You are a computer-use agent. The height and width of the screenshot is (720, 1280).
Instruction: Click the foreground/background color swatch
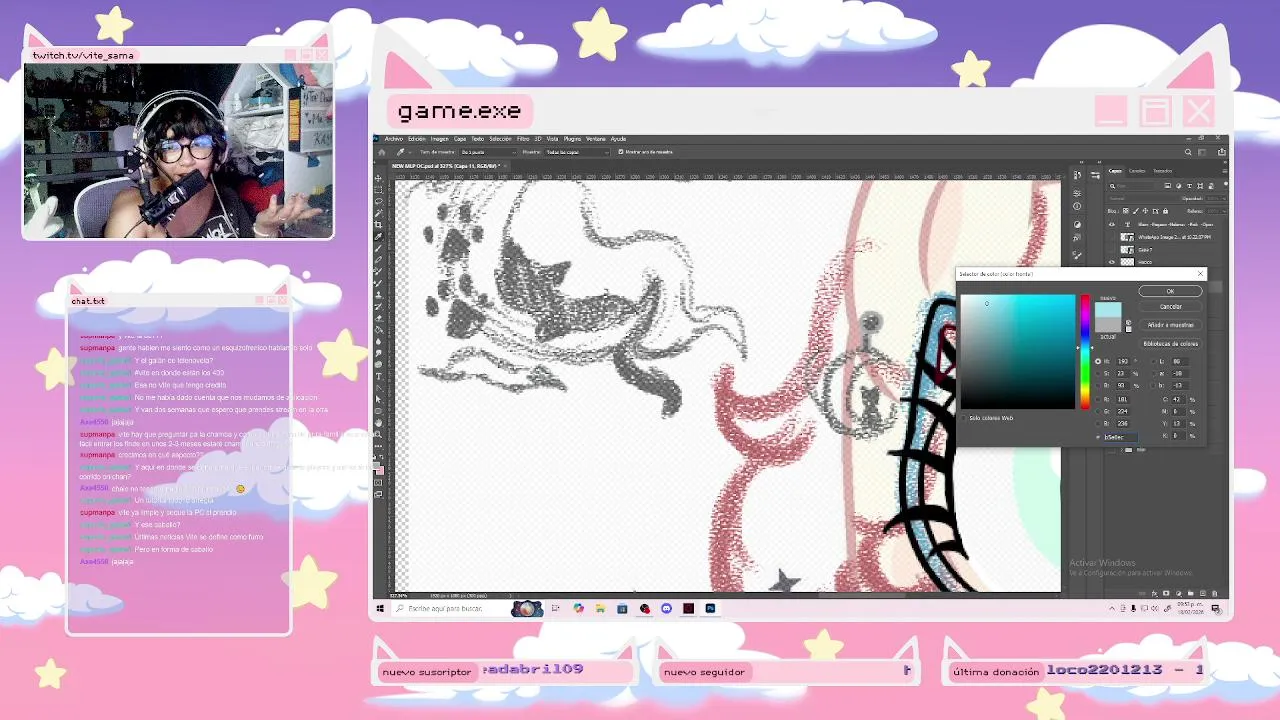379,469
